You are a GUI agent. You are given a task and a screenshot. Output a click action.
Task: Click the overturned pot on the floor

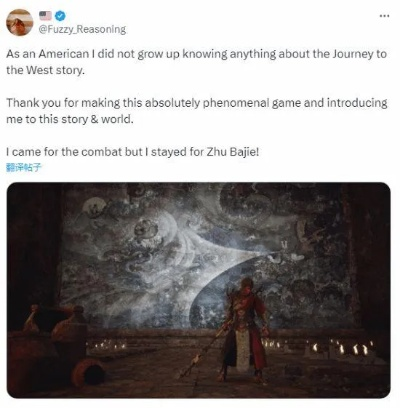[87, 373]
